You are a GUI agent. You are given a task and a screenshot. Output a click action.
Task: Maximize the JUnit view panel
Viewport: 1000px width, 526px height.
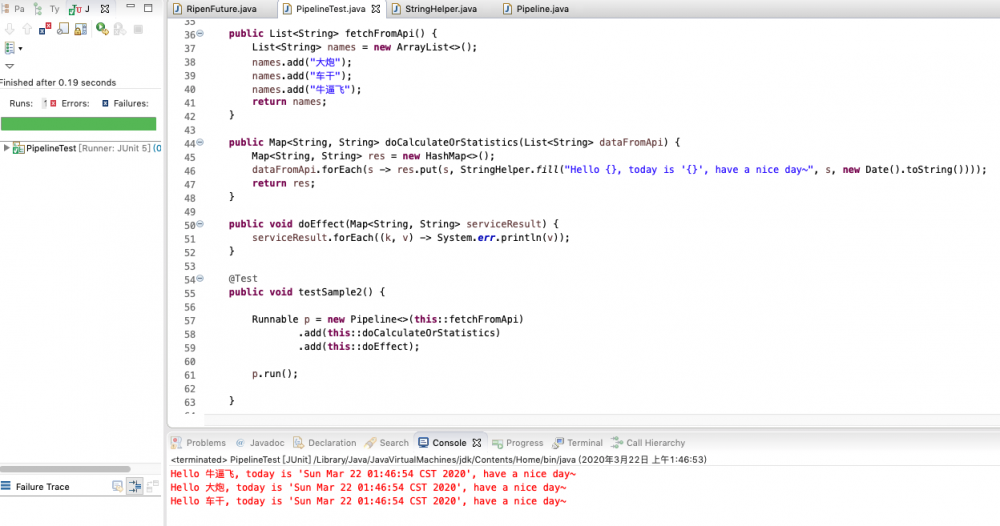click(x=149, y=8)
